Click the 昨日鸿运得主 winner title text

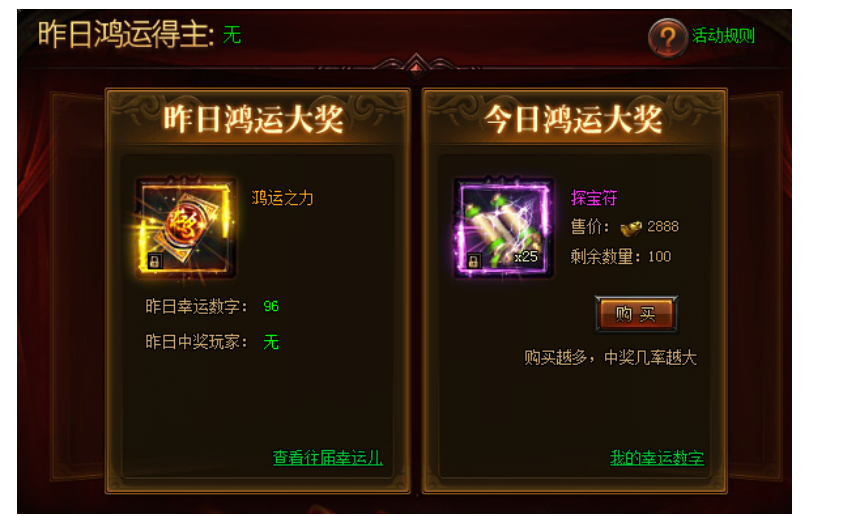pos(126,35)
